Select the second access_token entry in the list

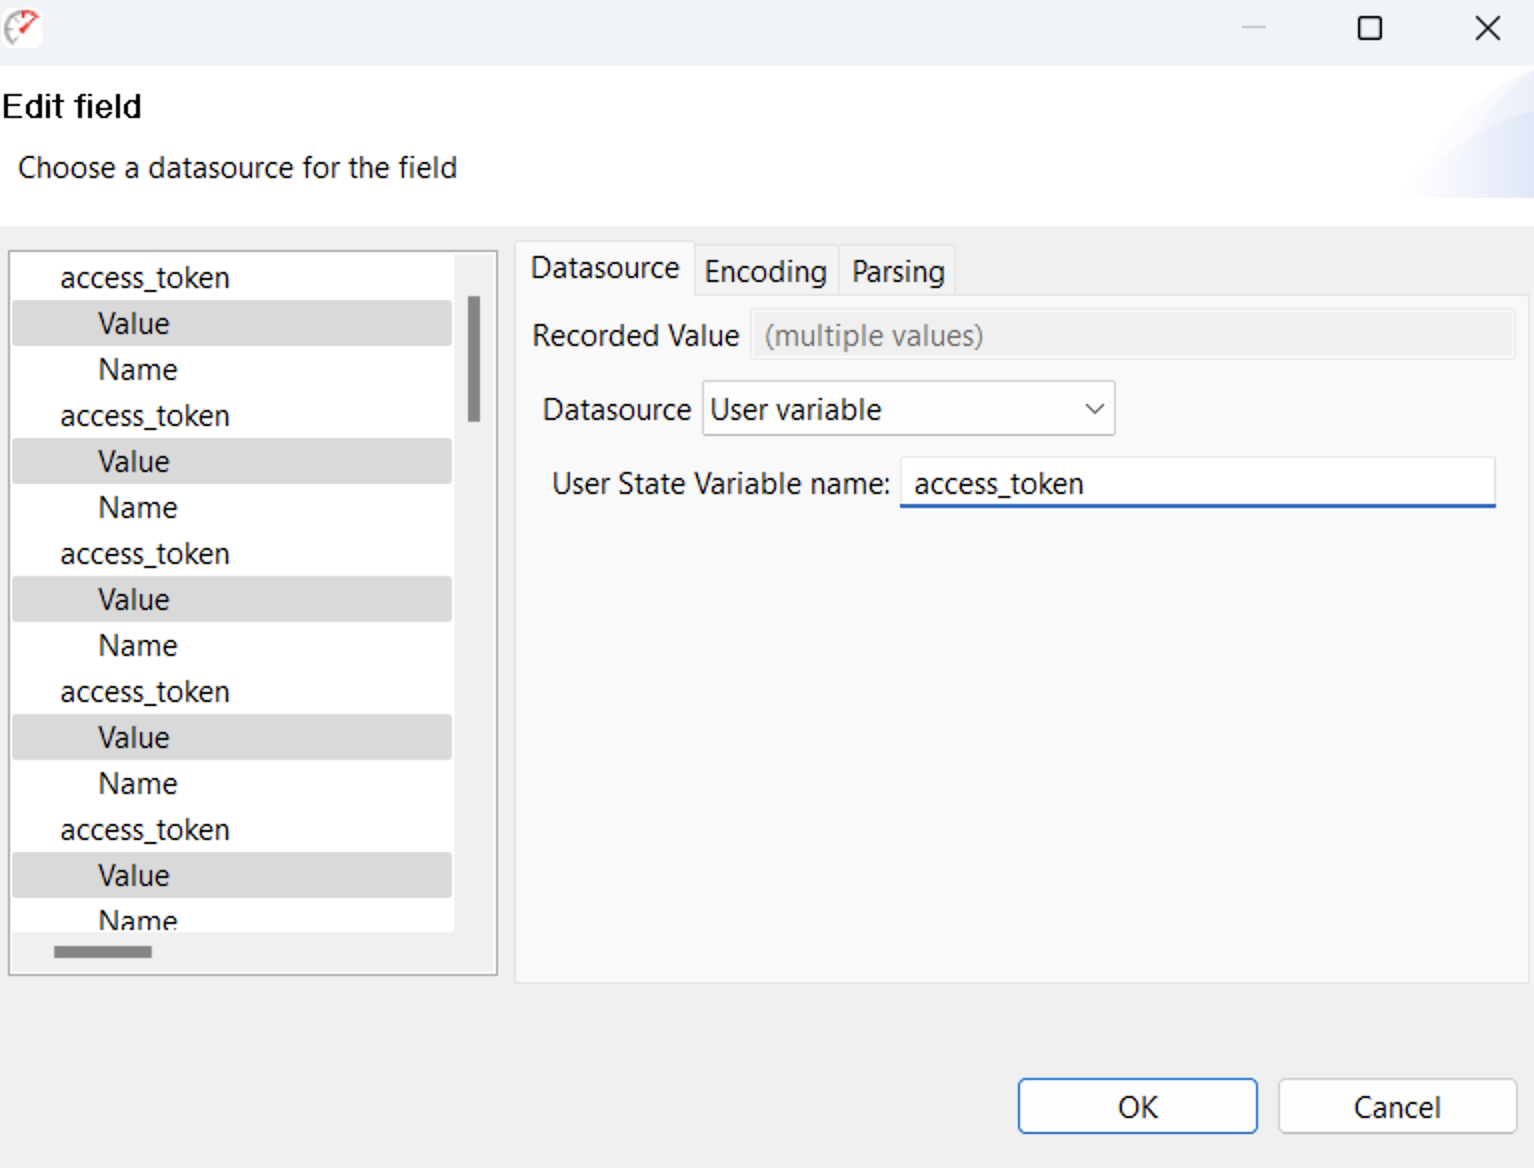pyautogui.click(x=145, y=415)
